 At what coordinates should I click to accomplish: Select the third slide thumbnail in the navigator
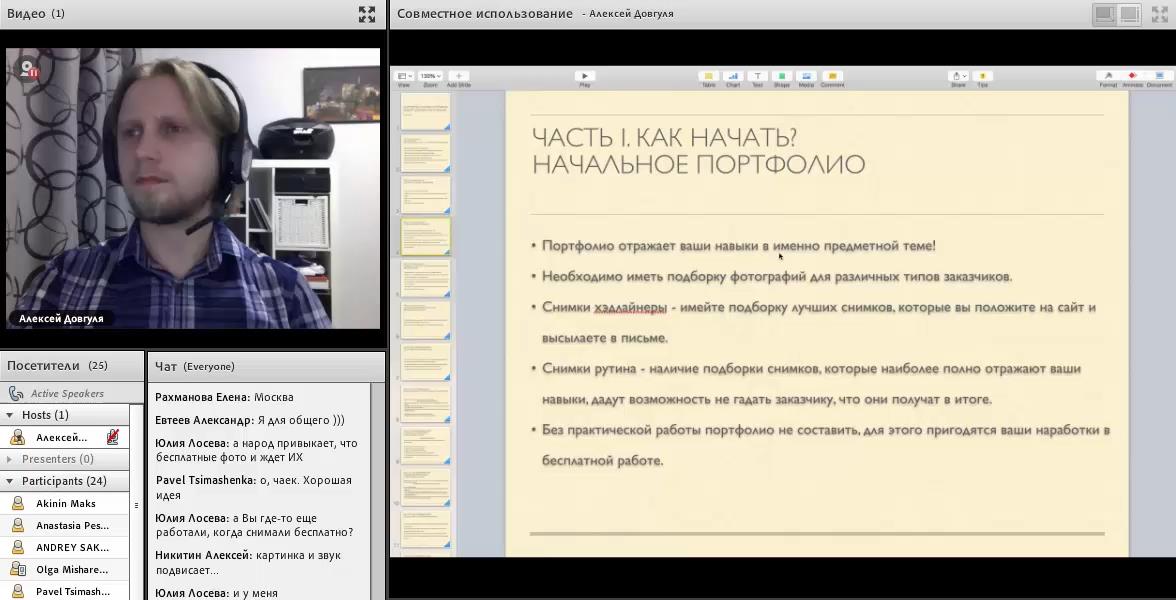point(425,194)
